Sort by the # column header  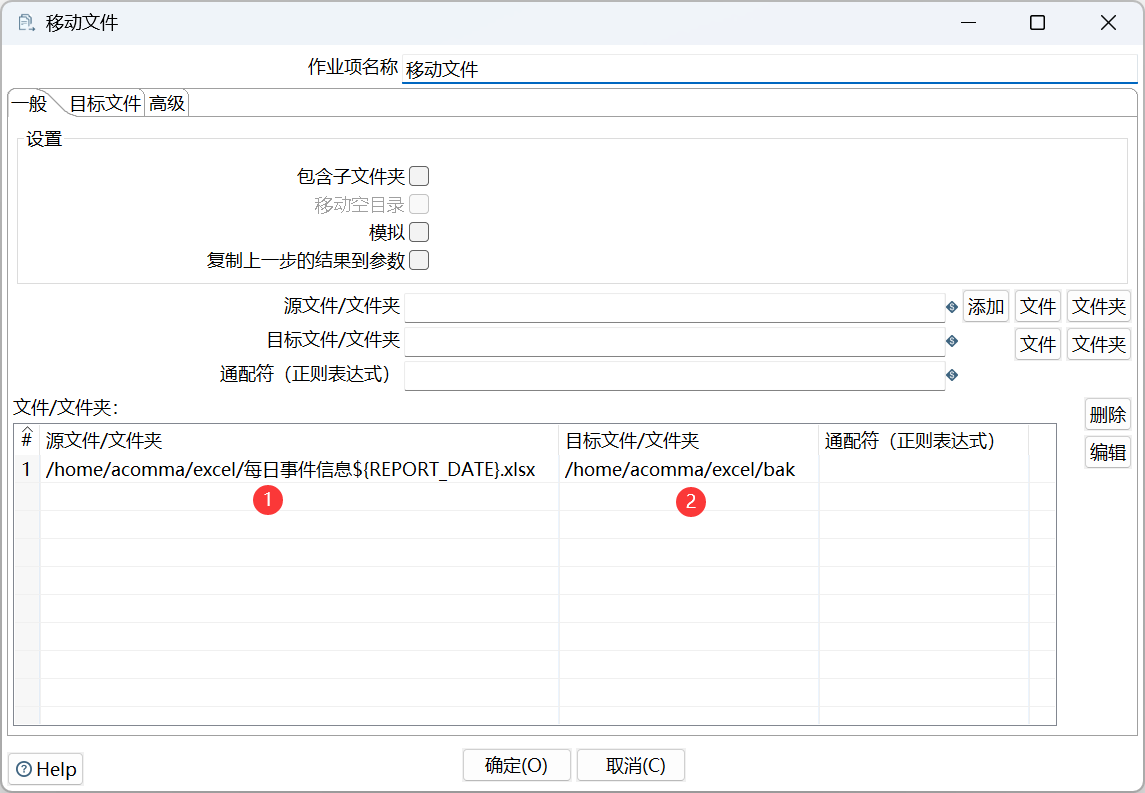(x=27, y=440)
